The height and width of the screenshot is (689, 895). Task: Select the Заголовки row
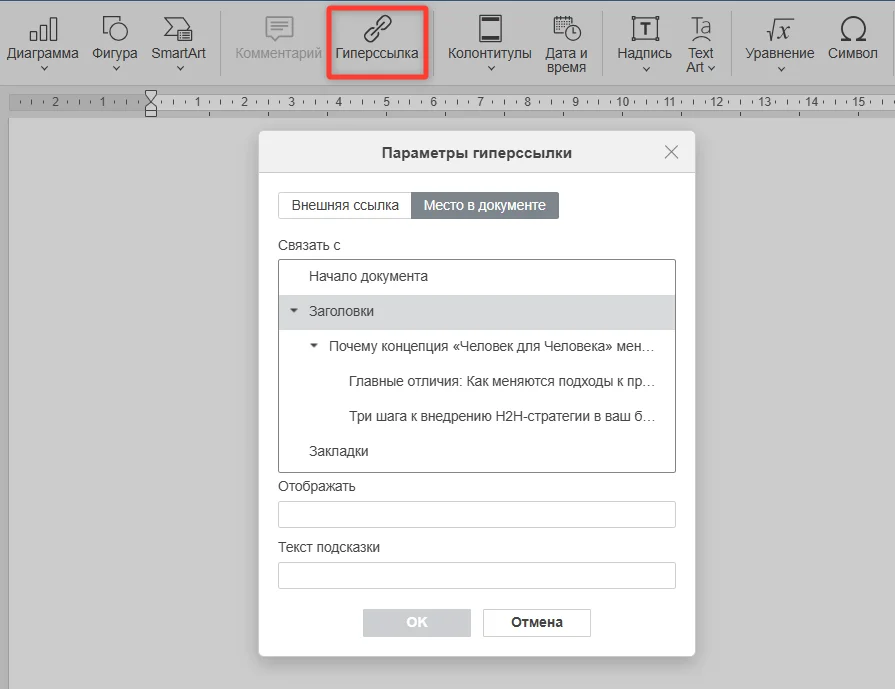[477, 312]
